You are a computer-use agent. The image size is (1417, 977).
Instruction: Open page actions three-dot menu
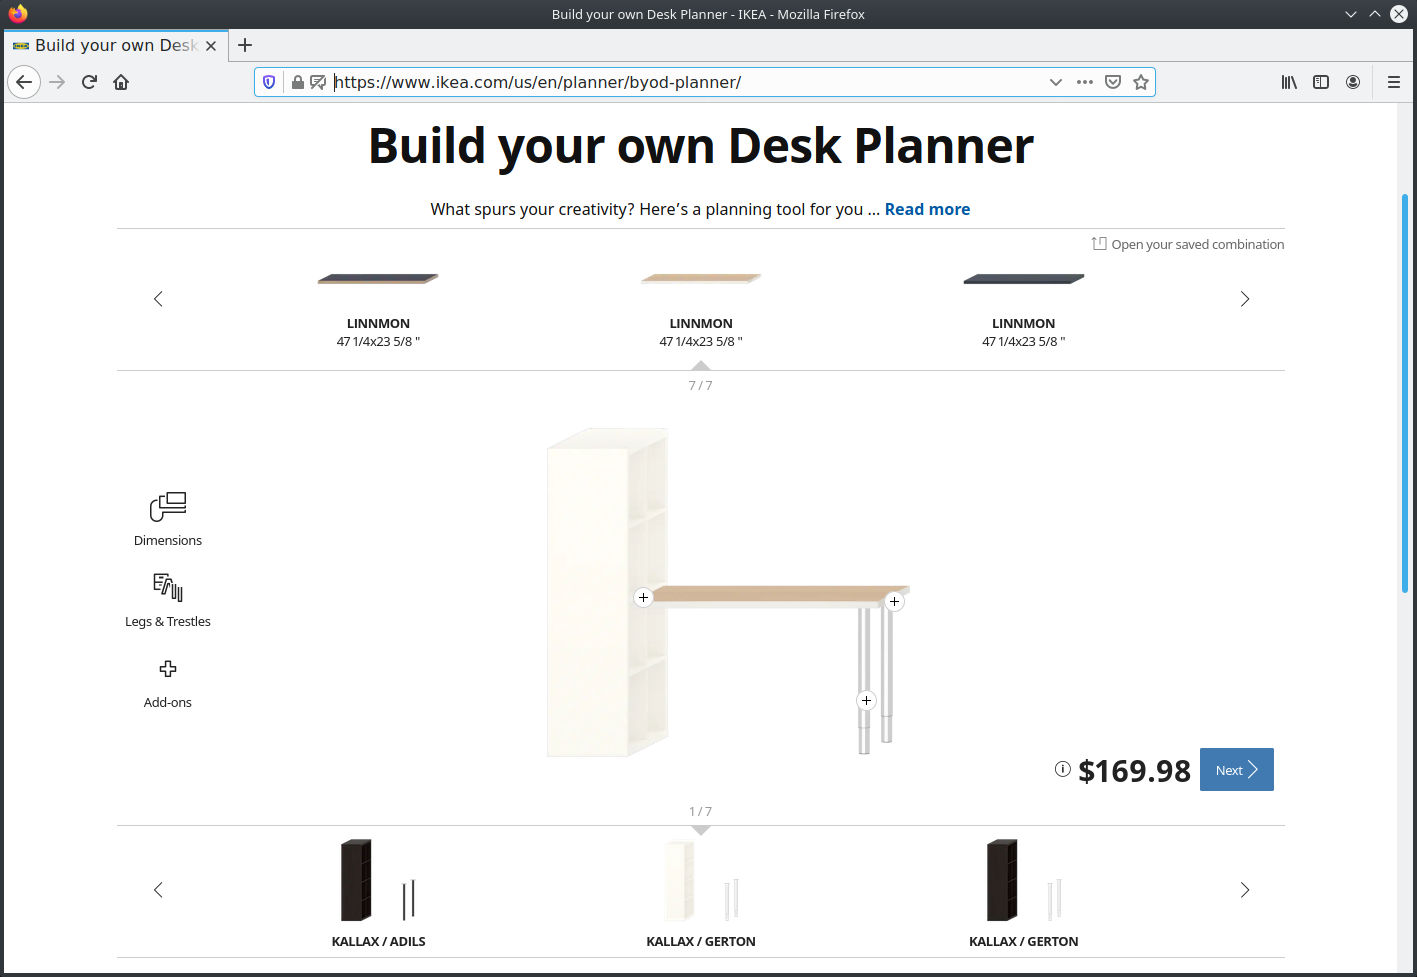(x=1085, y=82)
